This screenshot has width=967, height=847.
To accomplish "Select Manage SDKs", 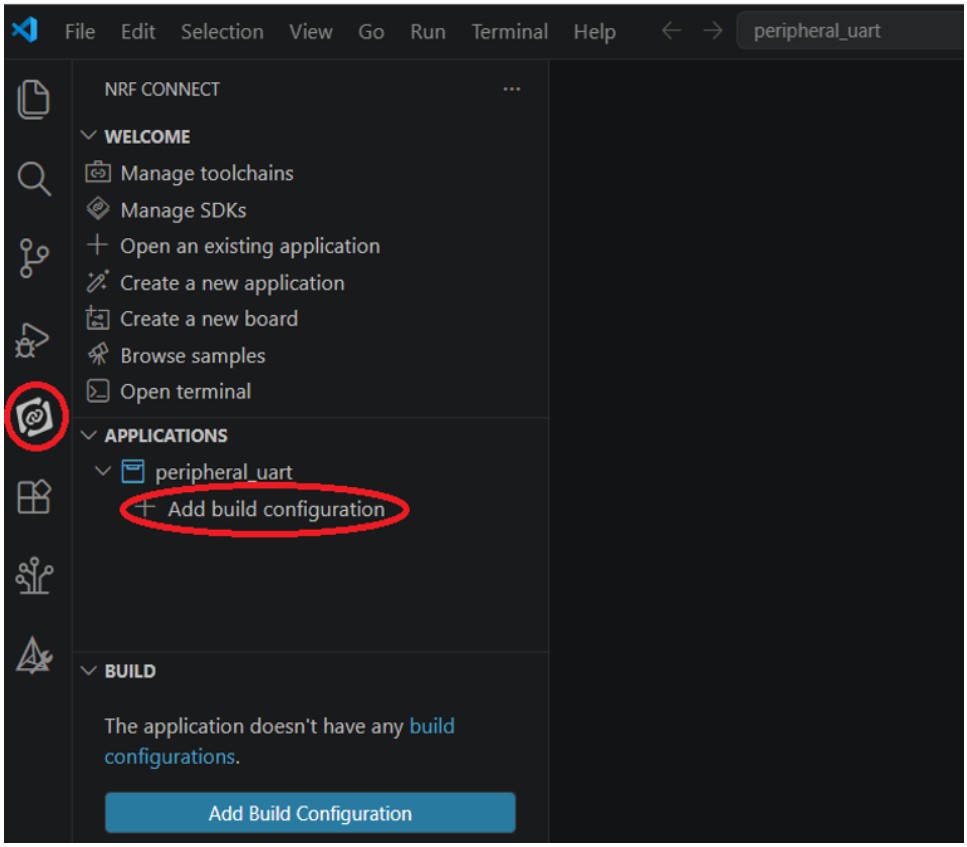I will [183, 210].
